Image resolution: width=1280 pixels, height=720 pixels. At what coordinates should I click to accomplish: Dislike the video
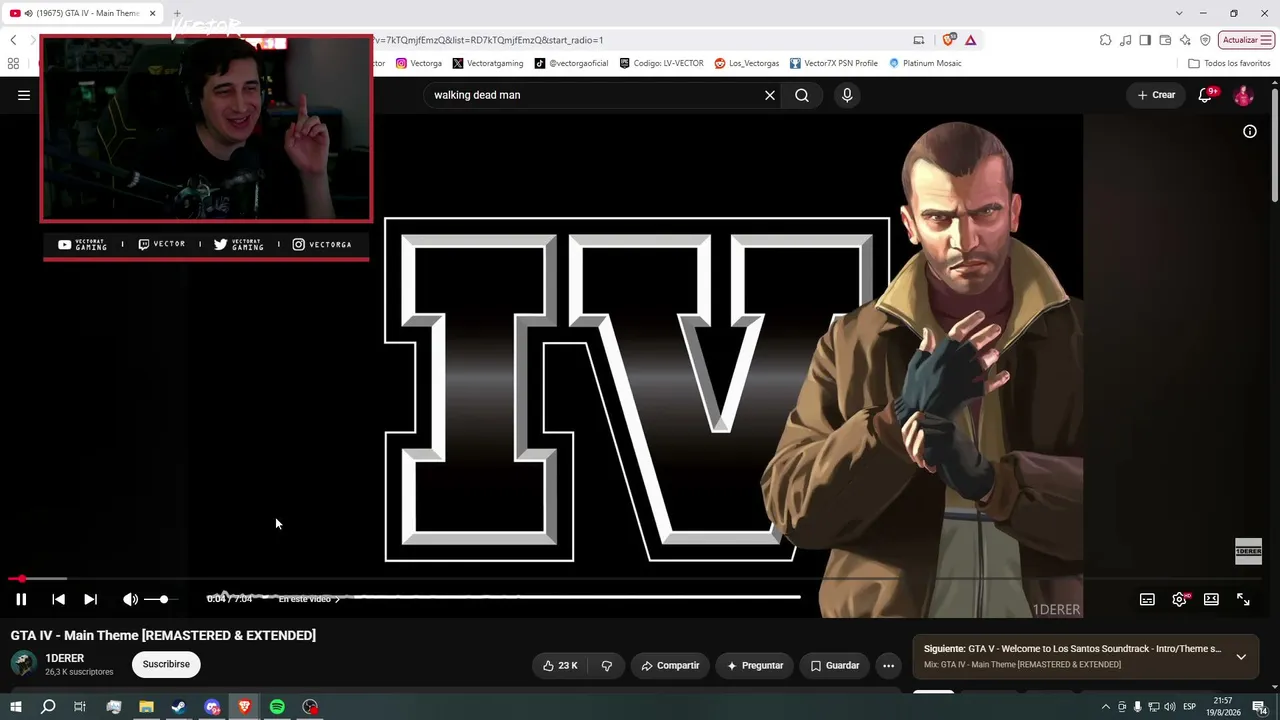pos(606,665)
